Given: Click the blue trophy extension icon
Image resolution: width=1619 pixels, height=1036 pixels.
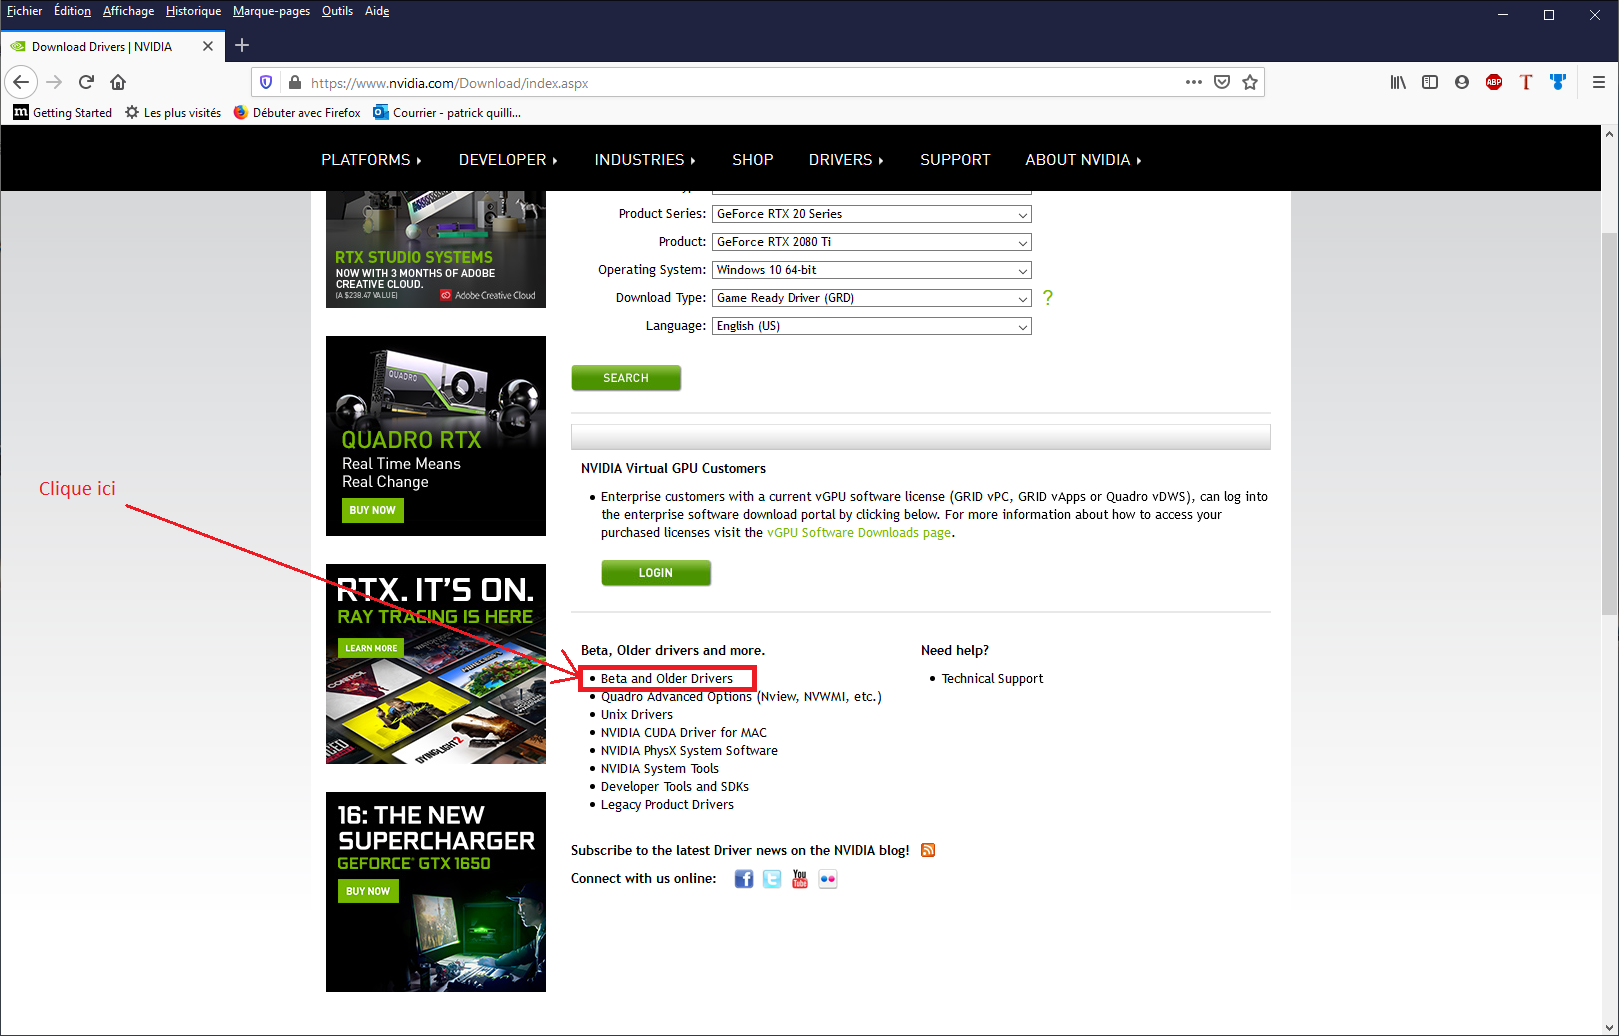Looking at the screenshot, I should [1558, 82].
